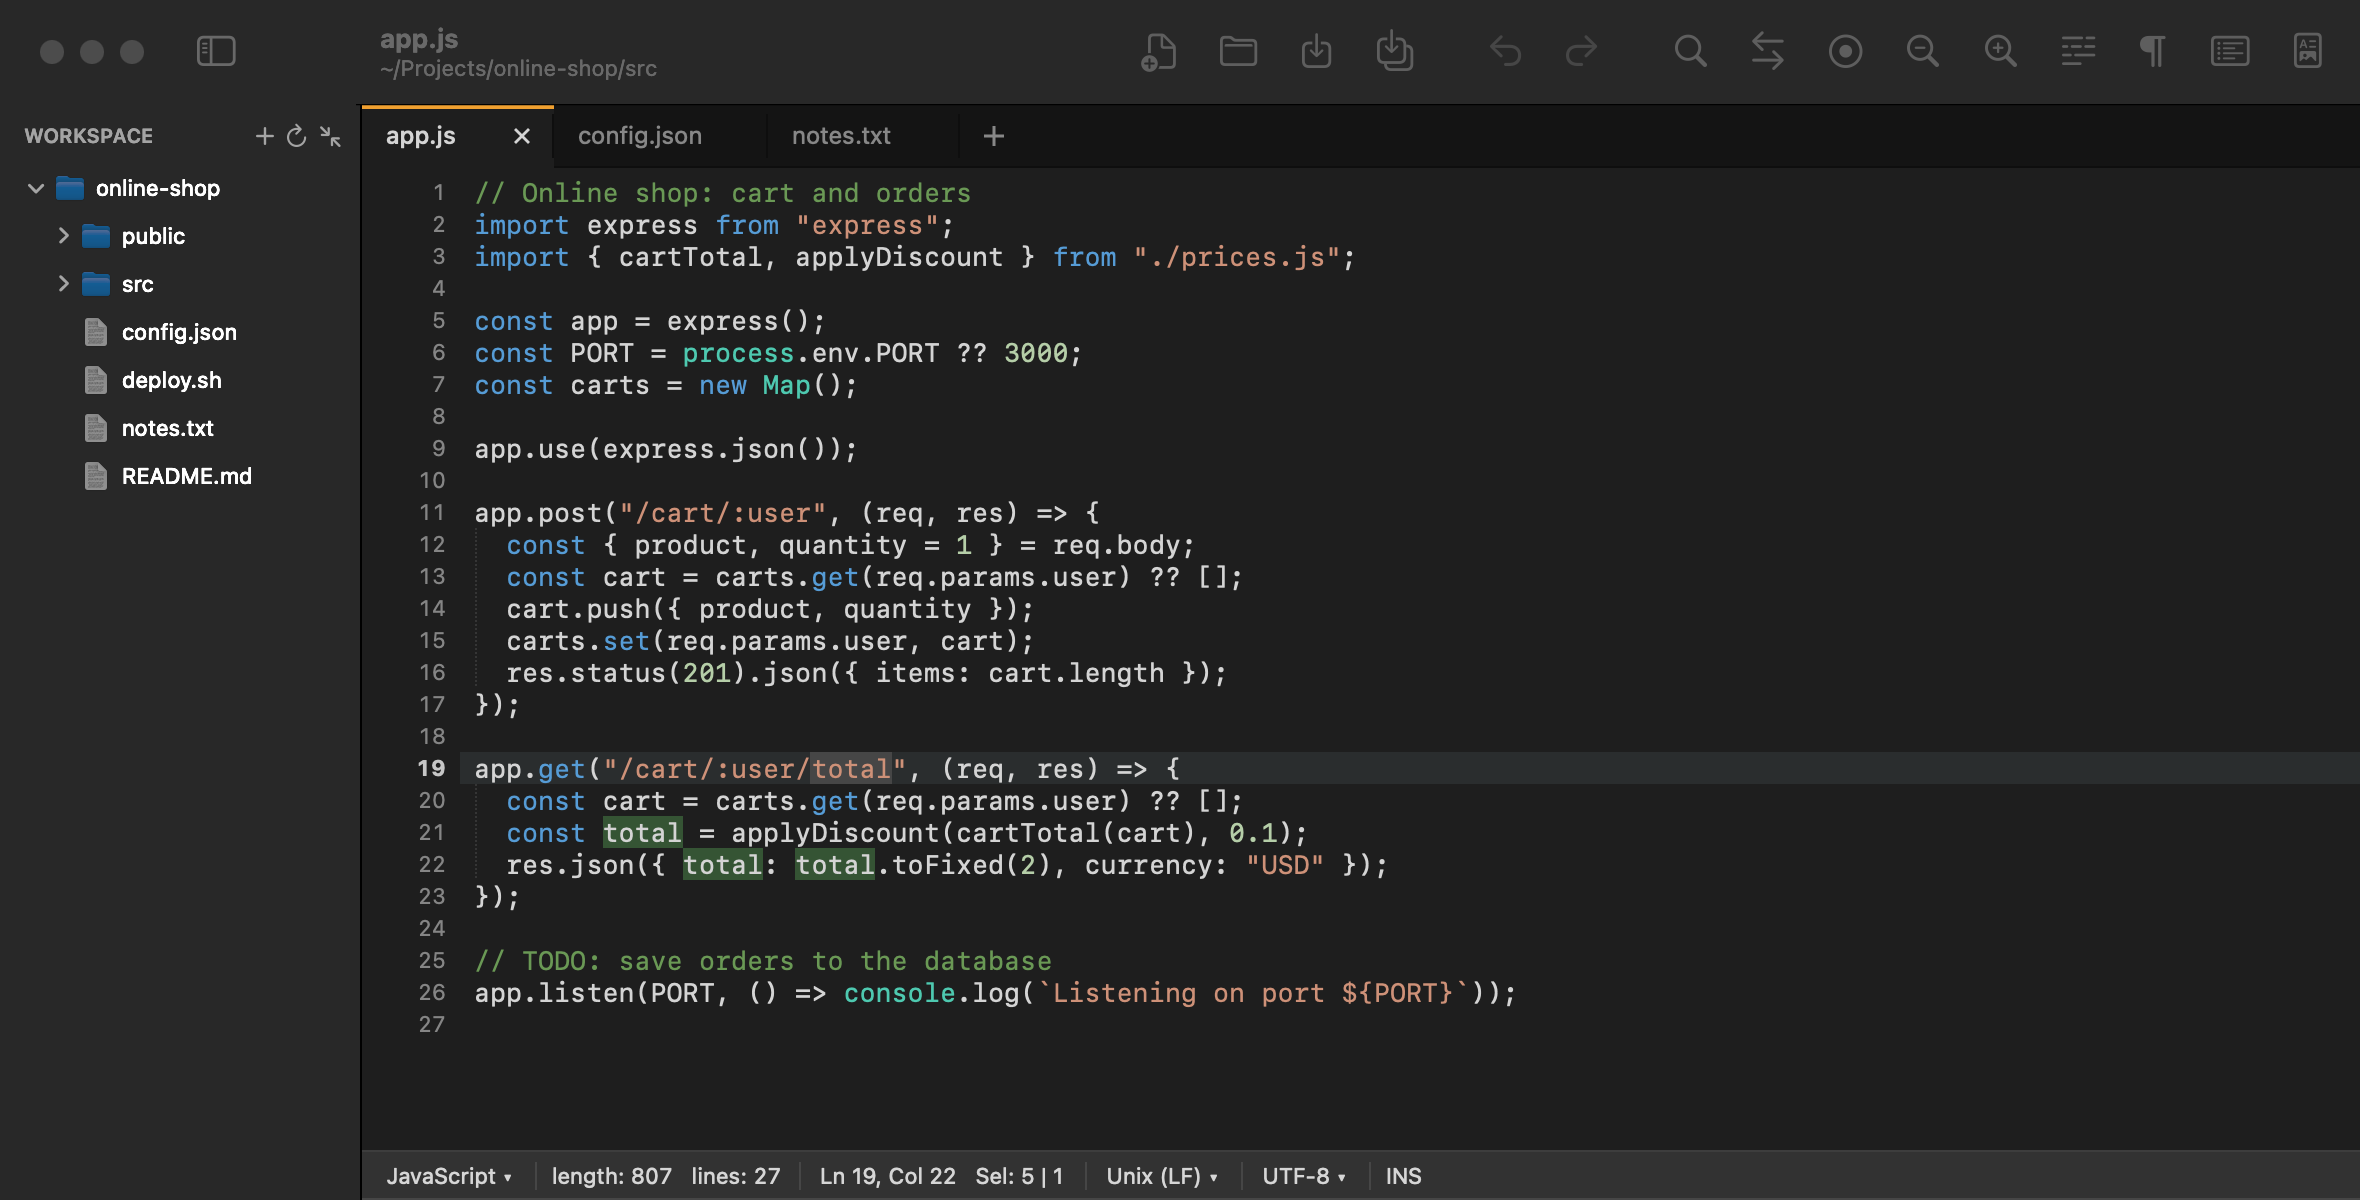2360x1200 pixels.
Task: Close the app.js tab
Action: pos(521,136)
